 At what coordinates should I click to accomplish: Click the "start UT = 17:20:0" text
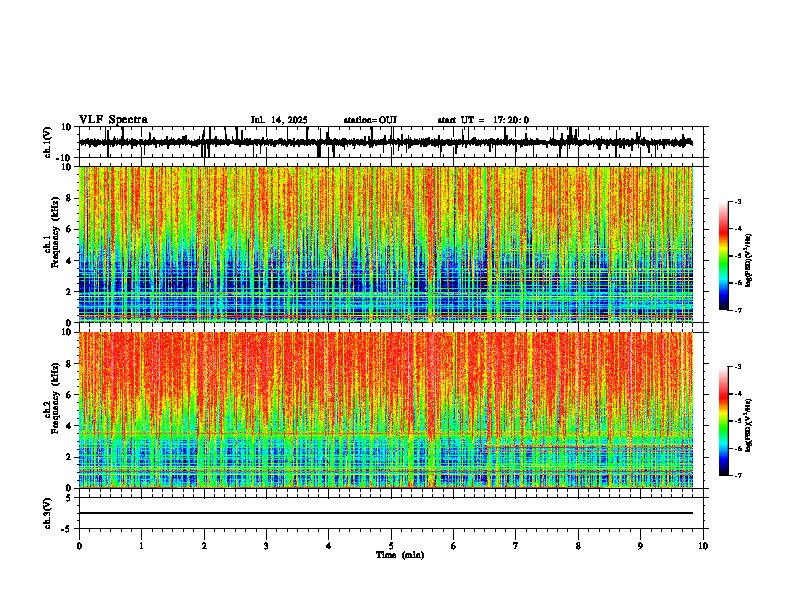pos(483,120)
